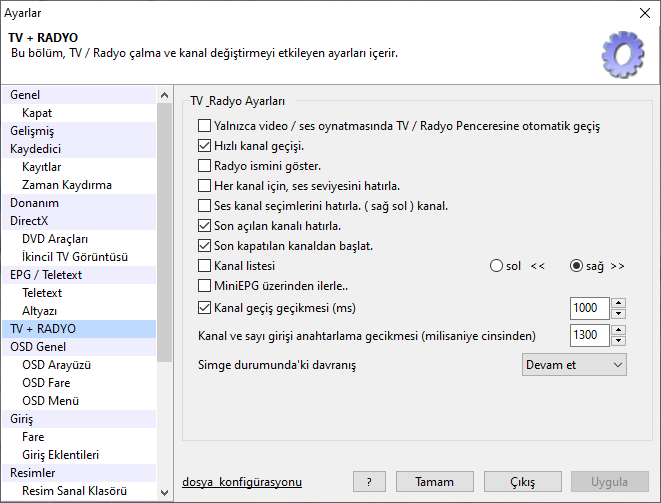Open the DVD Araçları settings page
Screen dimensions: 661x503
(x=55, y=238)
